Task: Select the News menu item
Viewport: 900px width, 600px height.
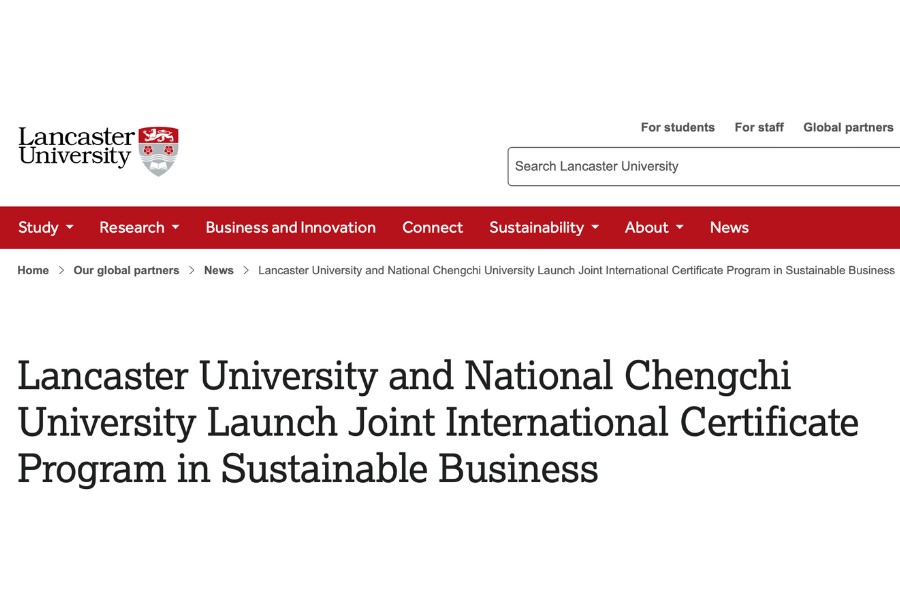Action: (729, 227)
